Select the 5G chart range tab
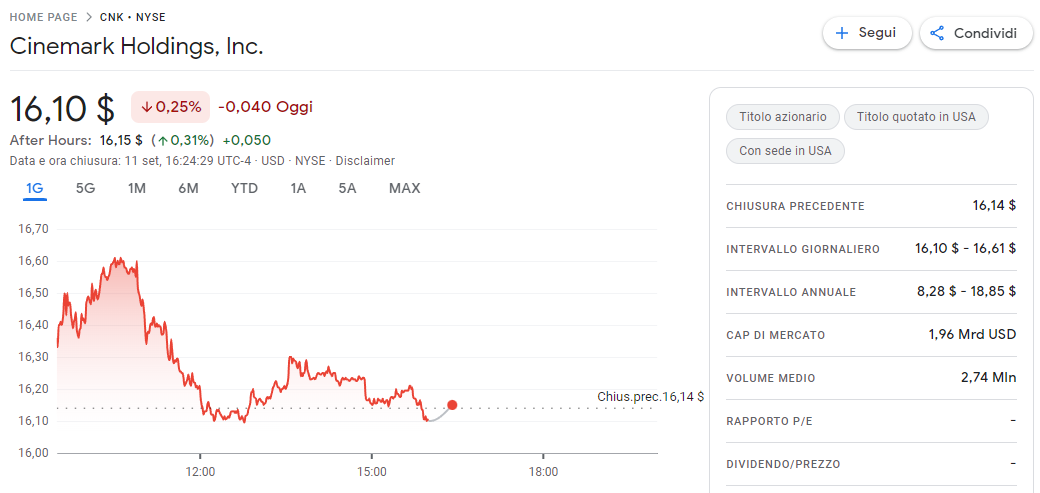Screen dimensions: 1040x493 (86, 188)
